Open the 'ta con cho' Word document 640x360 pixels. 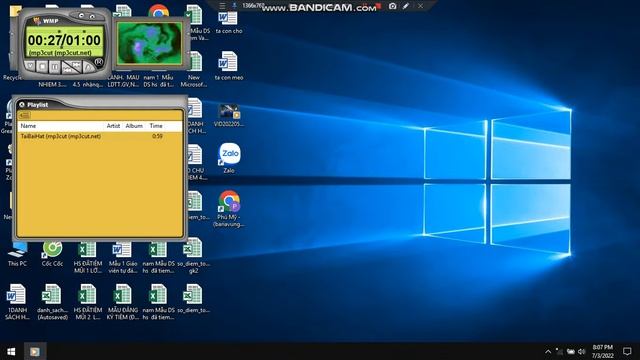click(x=229, y=22)
